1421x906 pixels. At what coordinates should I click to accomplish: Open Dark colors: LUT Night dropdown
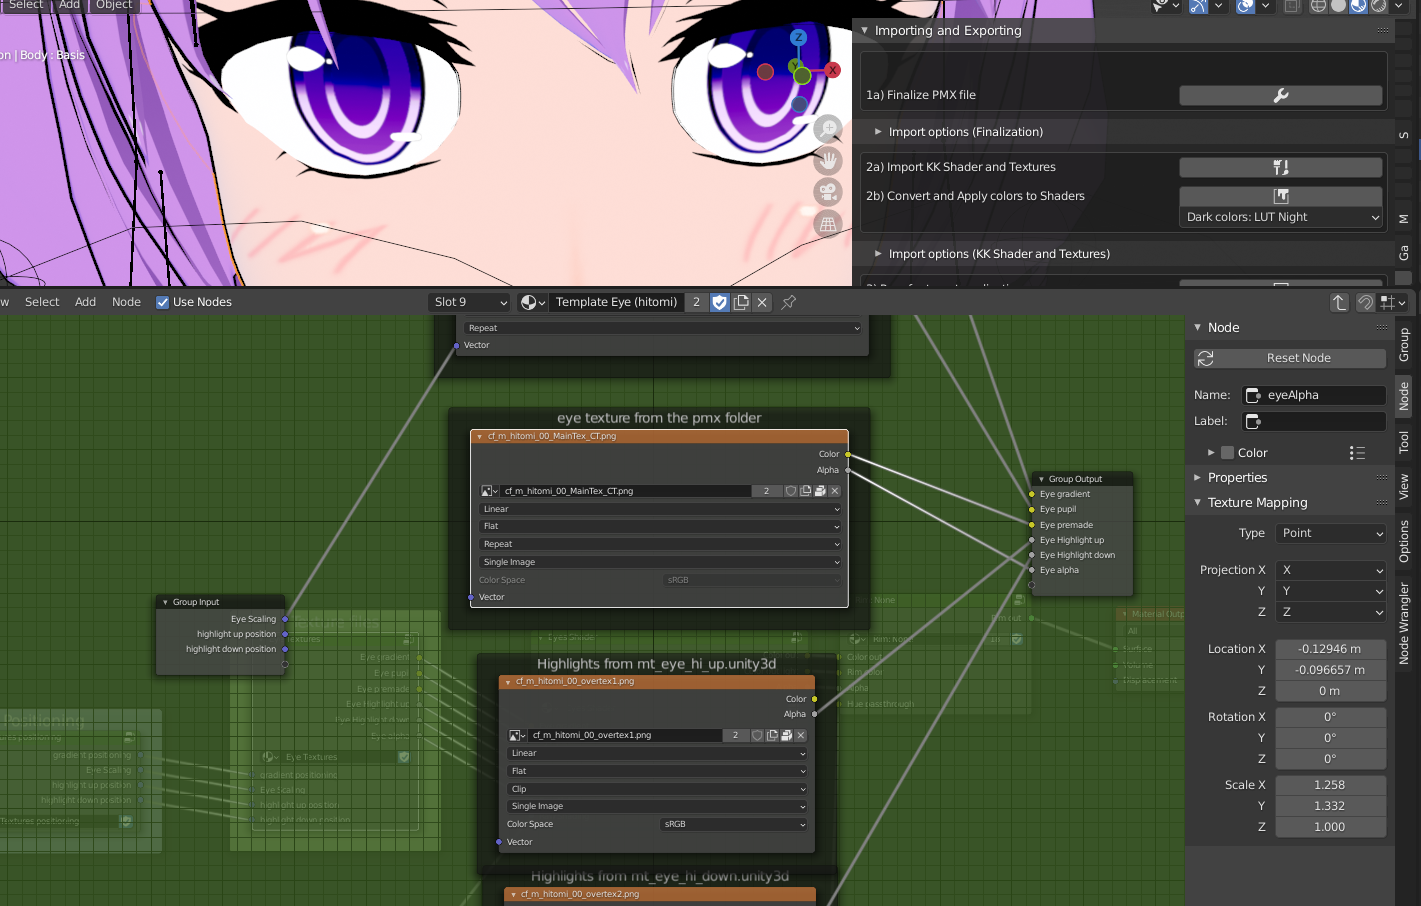pyautogui.click(x=1281, y=217)
